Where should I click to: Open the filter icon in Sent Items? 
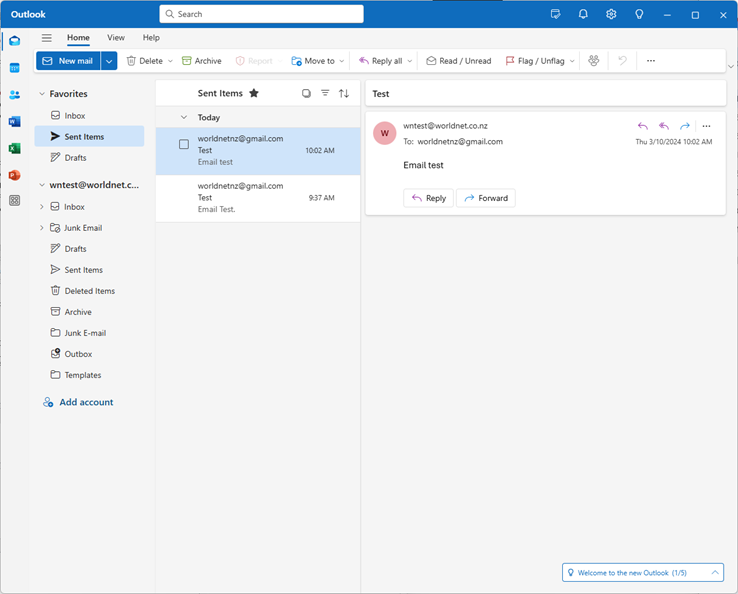pos(325,93)
